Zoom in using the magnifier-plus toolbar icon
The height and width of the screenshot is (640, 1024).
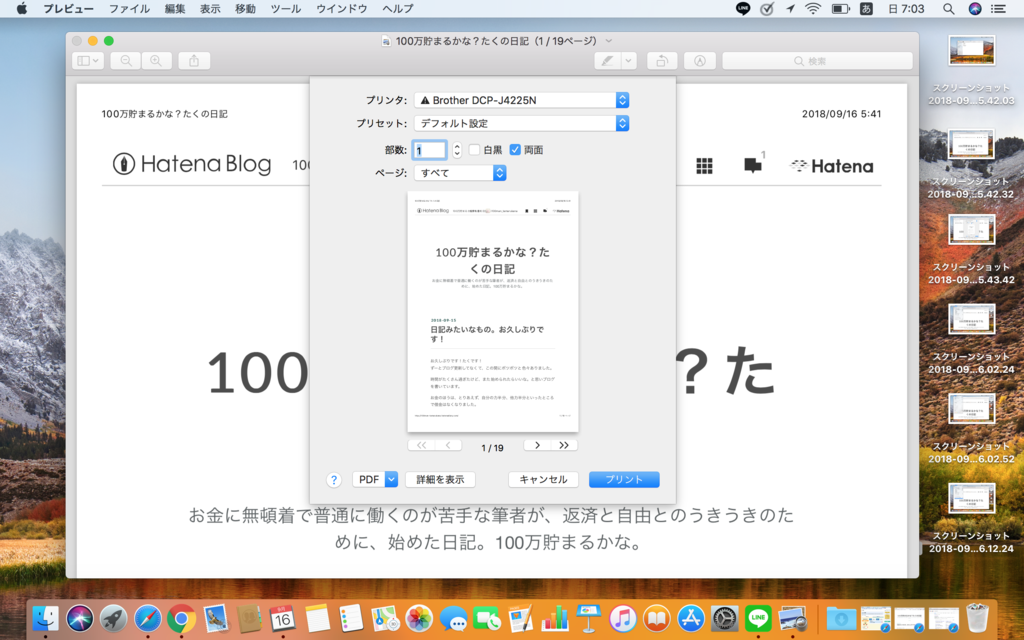click(x=156, y=60)
